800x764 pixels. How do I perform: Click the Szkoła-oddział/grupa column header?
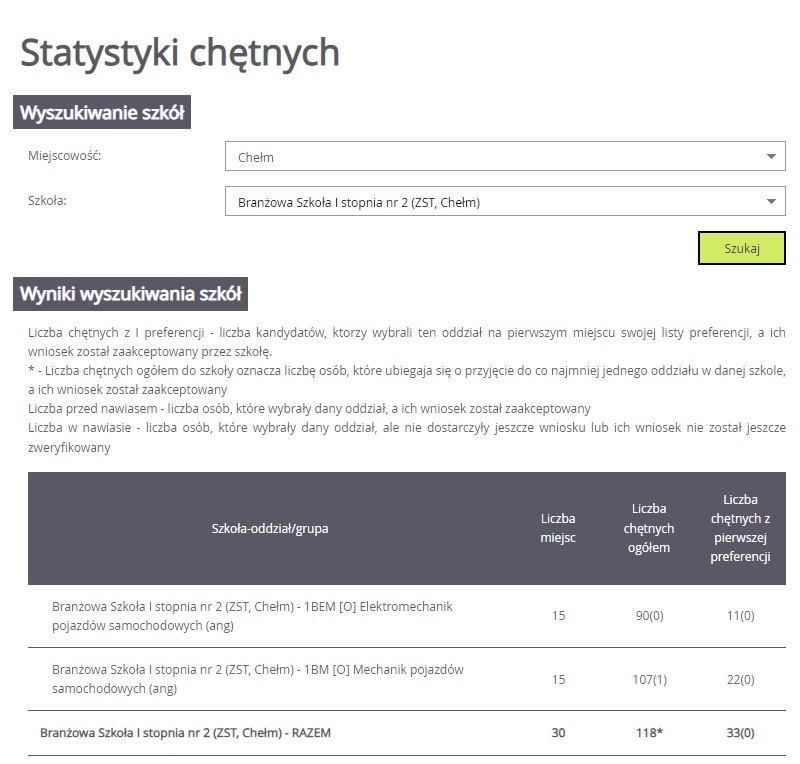pyautogui.click(x=270, y=528)
